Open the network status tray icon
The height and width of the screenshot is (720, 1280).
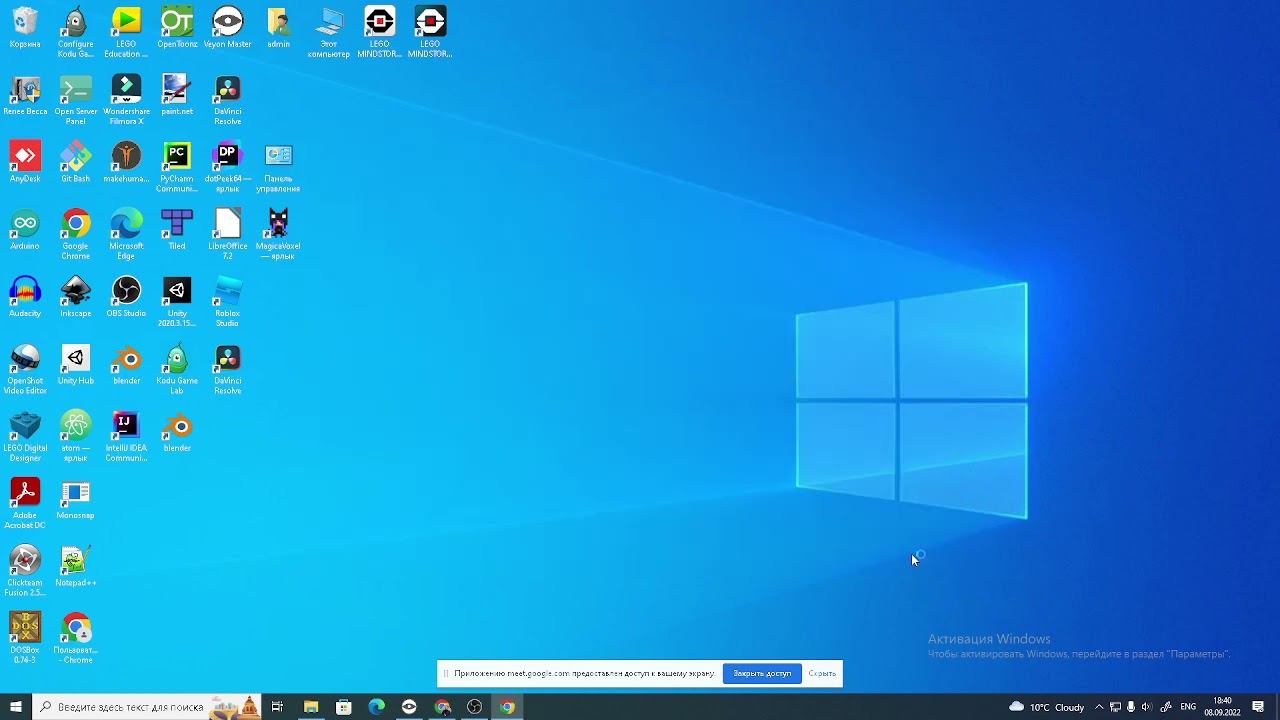point(1115,707)
